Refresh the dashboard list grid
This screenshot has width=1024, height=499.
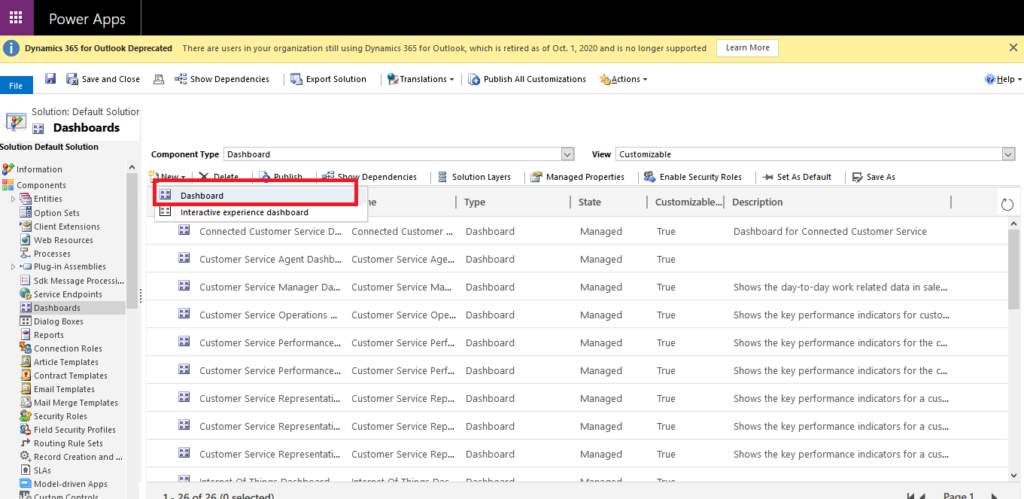coord(1006,204)
